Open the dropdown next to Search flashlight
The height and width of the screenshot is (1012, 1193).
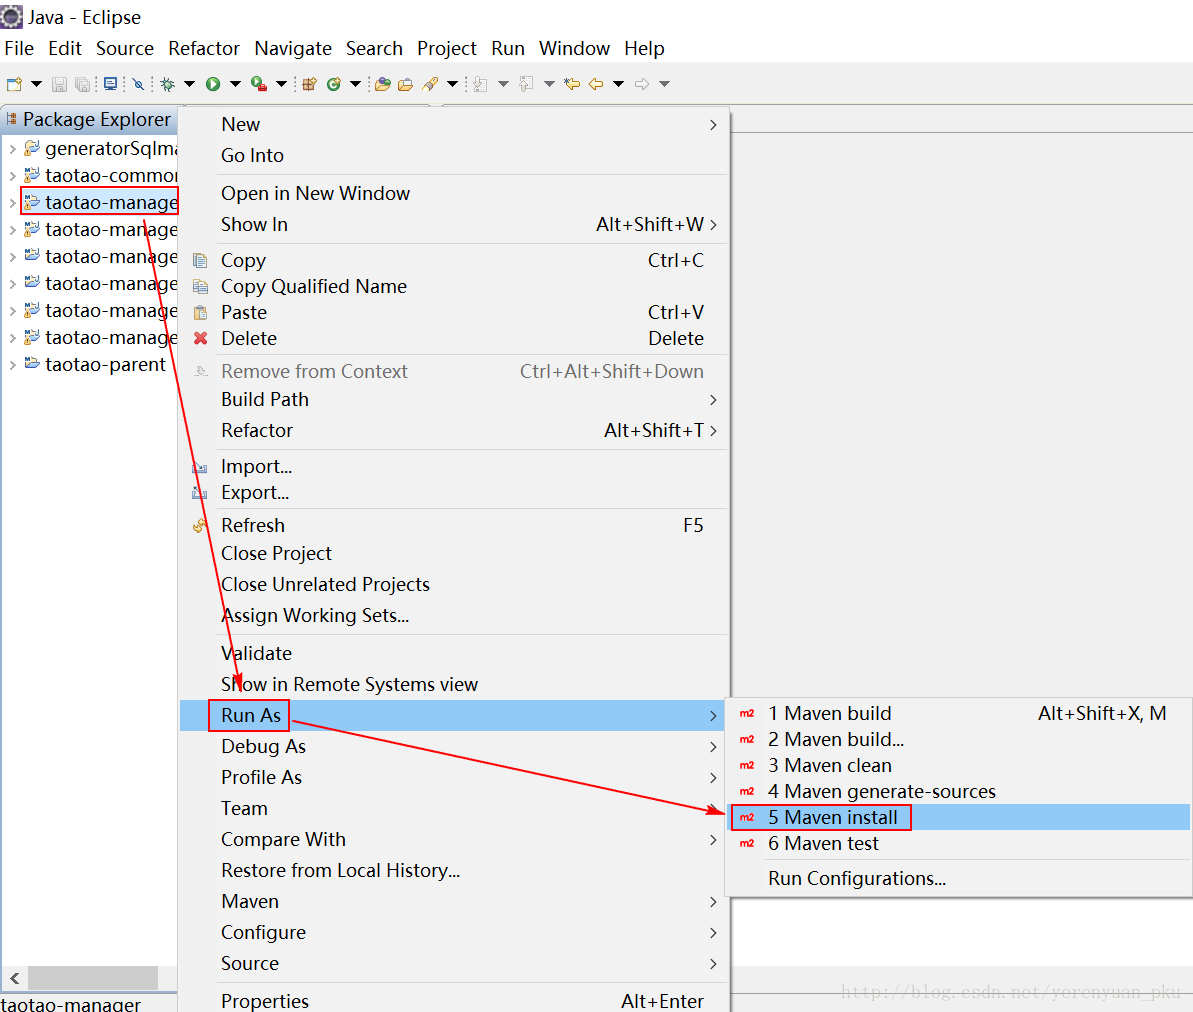452,84
